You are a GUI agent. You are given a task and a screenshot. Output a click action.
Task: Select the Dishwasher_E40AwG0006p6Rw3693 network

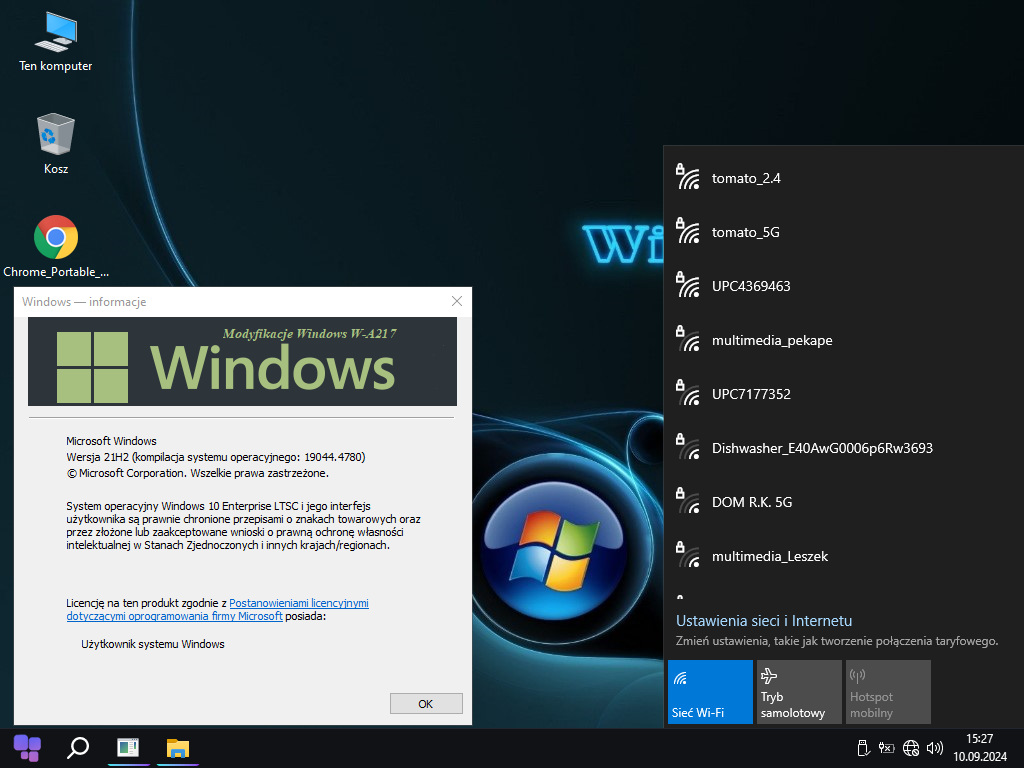coord(821,448)
